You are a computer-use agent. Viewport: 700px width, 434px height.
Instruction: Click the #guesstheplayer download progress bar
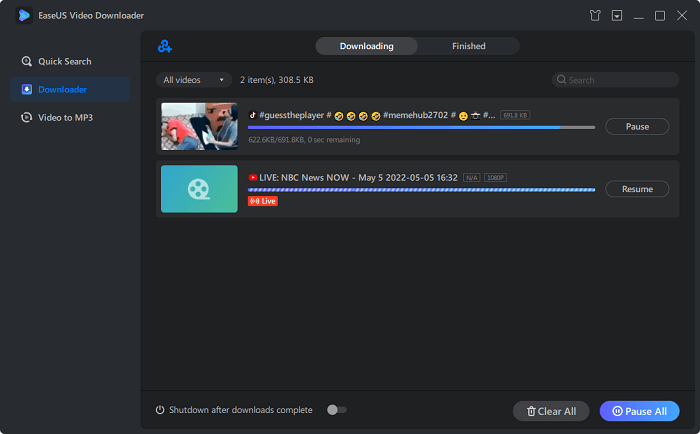click(x=421, y=127)
